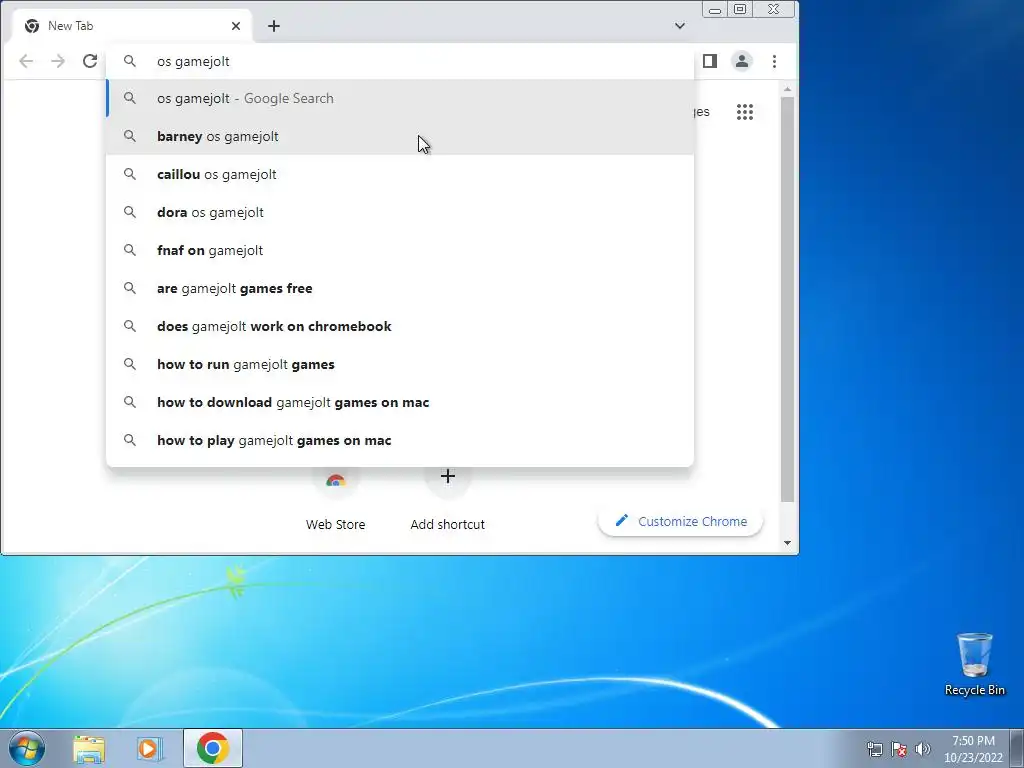Open the profile avatar icon

pyautogui.click(x=742, y=61)
